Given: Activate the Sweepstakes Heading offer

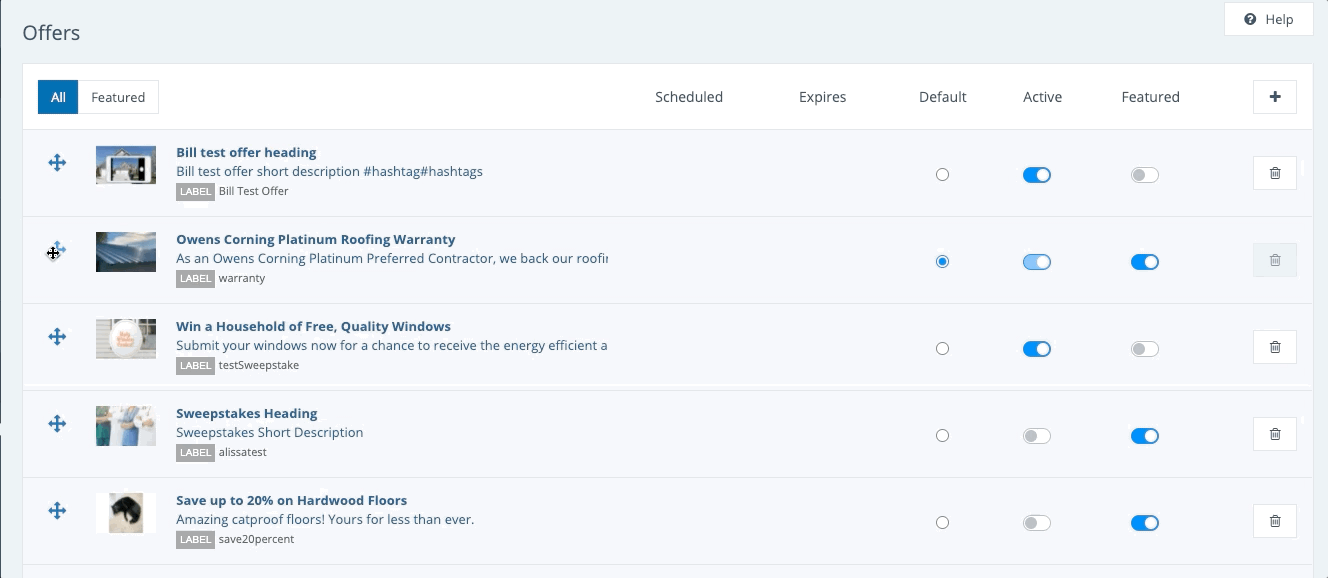Looking at the screenshot, I should [1036, 436].
